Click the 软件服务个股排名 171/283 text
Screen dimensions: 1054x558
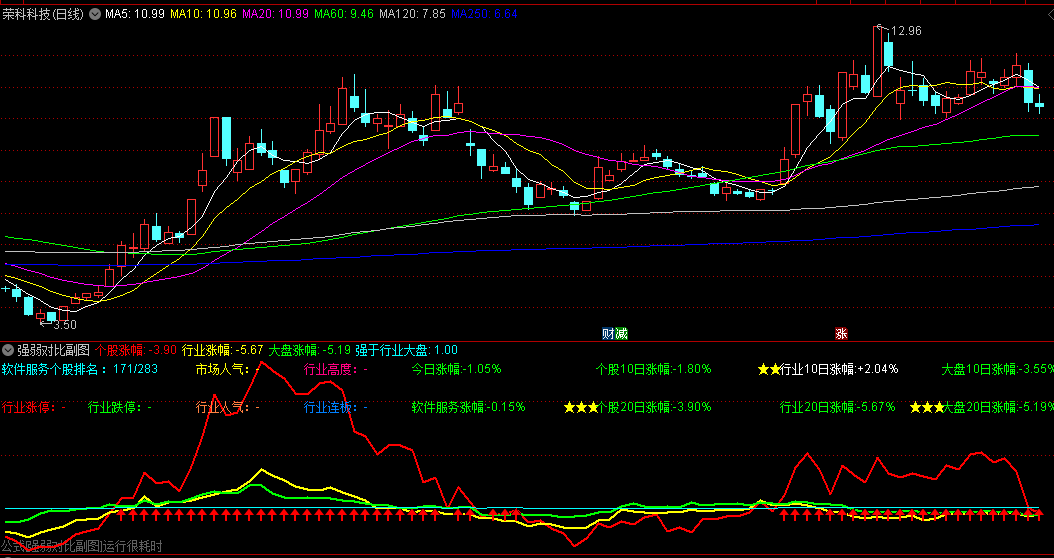point(80,369)
